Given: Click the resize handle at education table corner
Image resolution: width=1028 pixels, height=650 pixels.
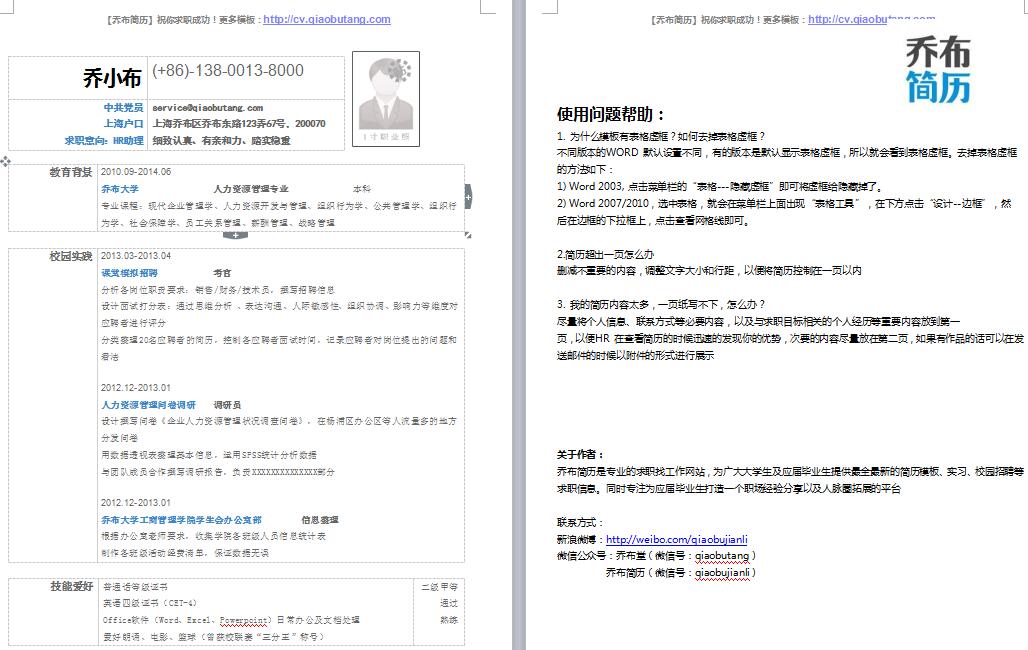Looking at the screenshot, I should tap(469, 235).
